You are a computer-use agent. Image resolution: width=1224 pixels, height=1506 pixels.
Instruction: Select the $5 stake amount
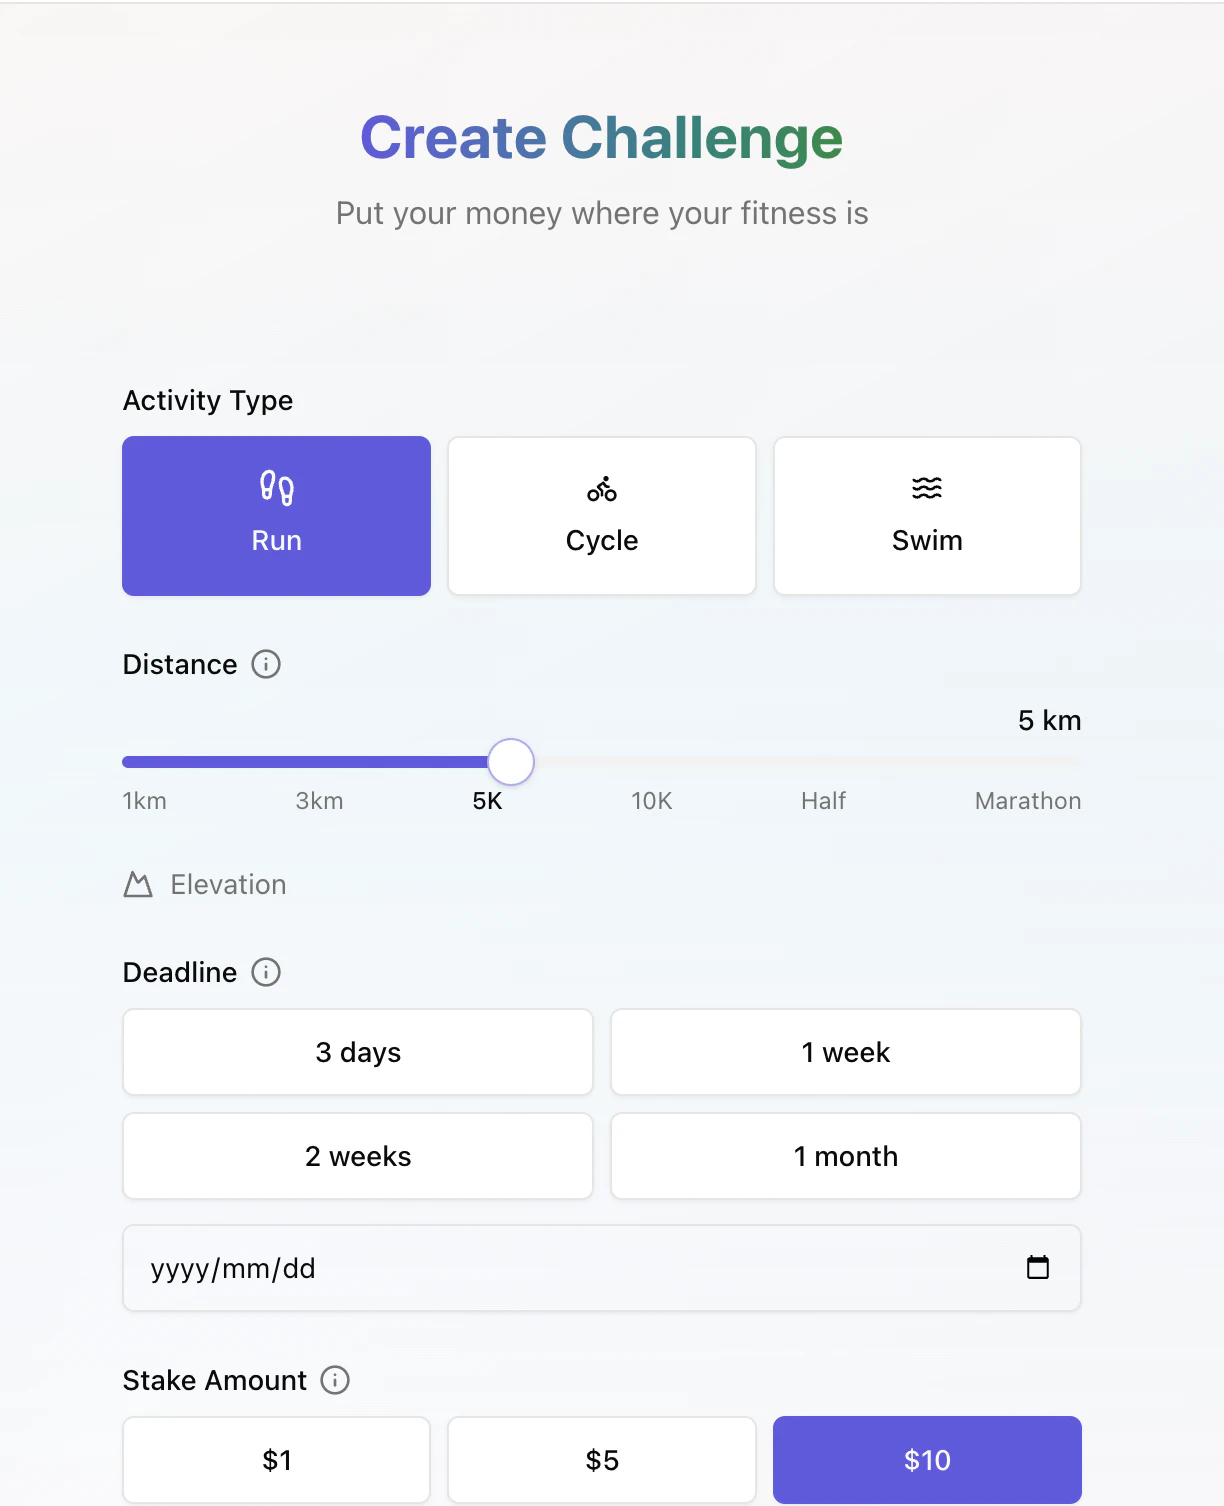coord(602,1460)
